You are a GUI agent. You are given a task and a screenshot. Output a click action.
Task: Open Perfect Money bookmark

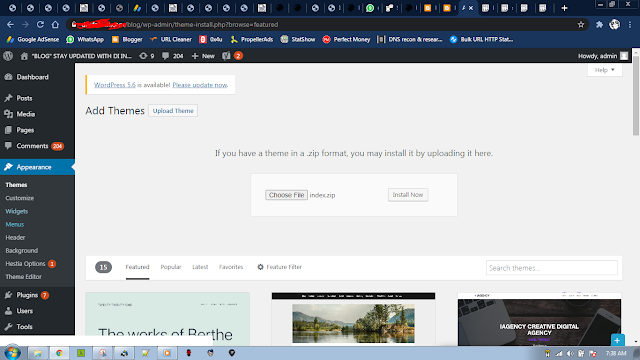tap(346, 39)
